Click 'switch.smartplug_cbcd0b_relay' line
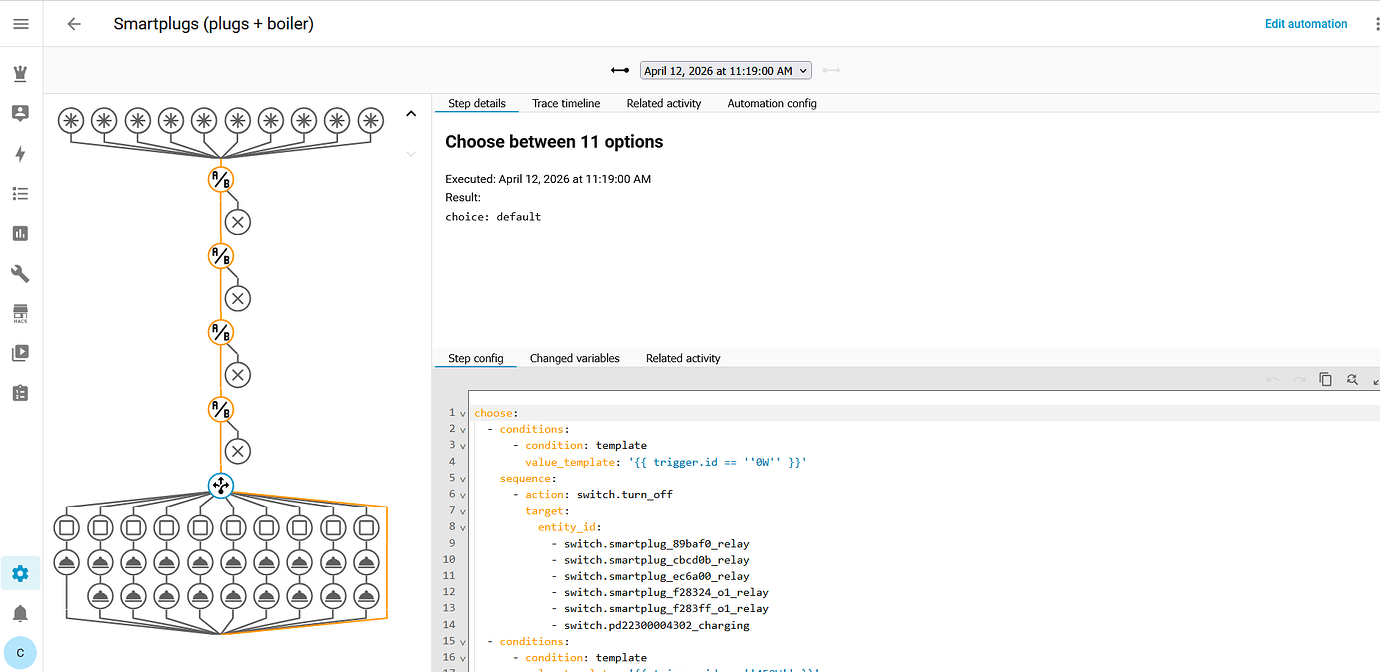Viewport: 1380px width, 672px height. (x=656, y=560)
